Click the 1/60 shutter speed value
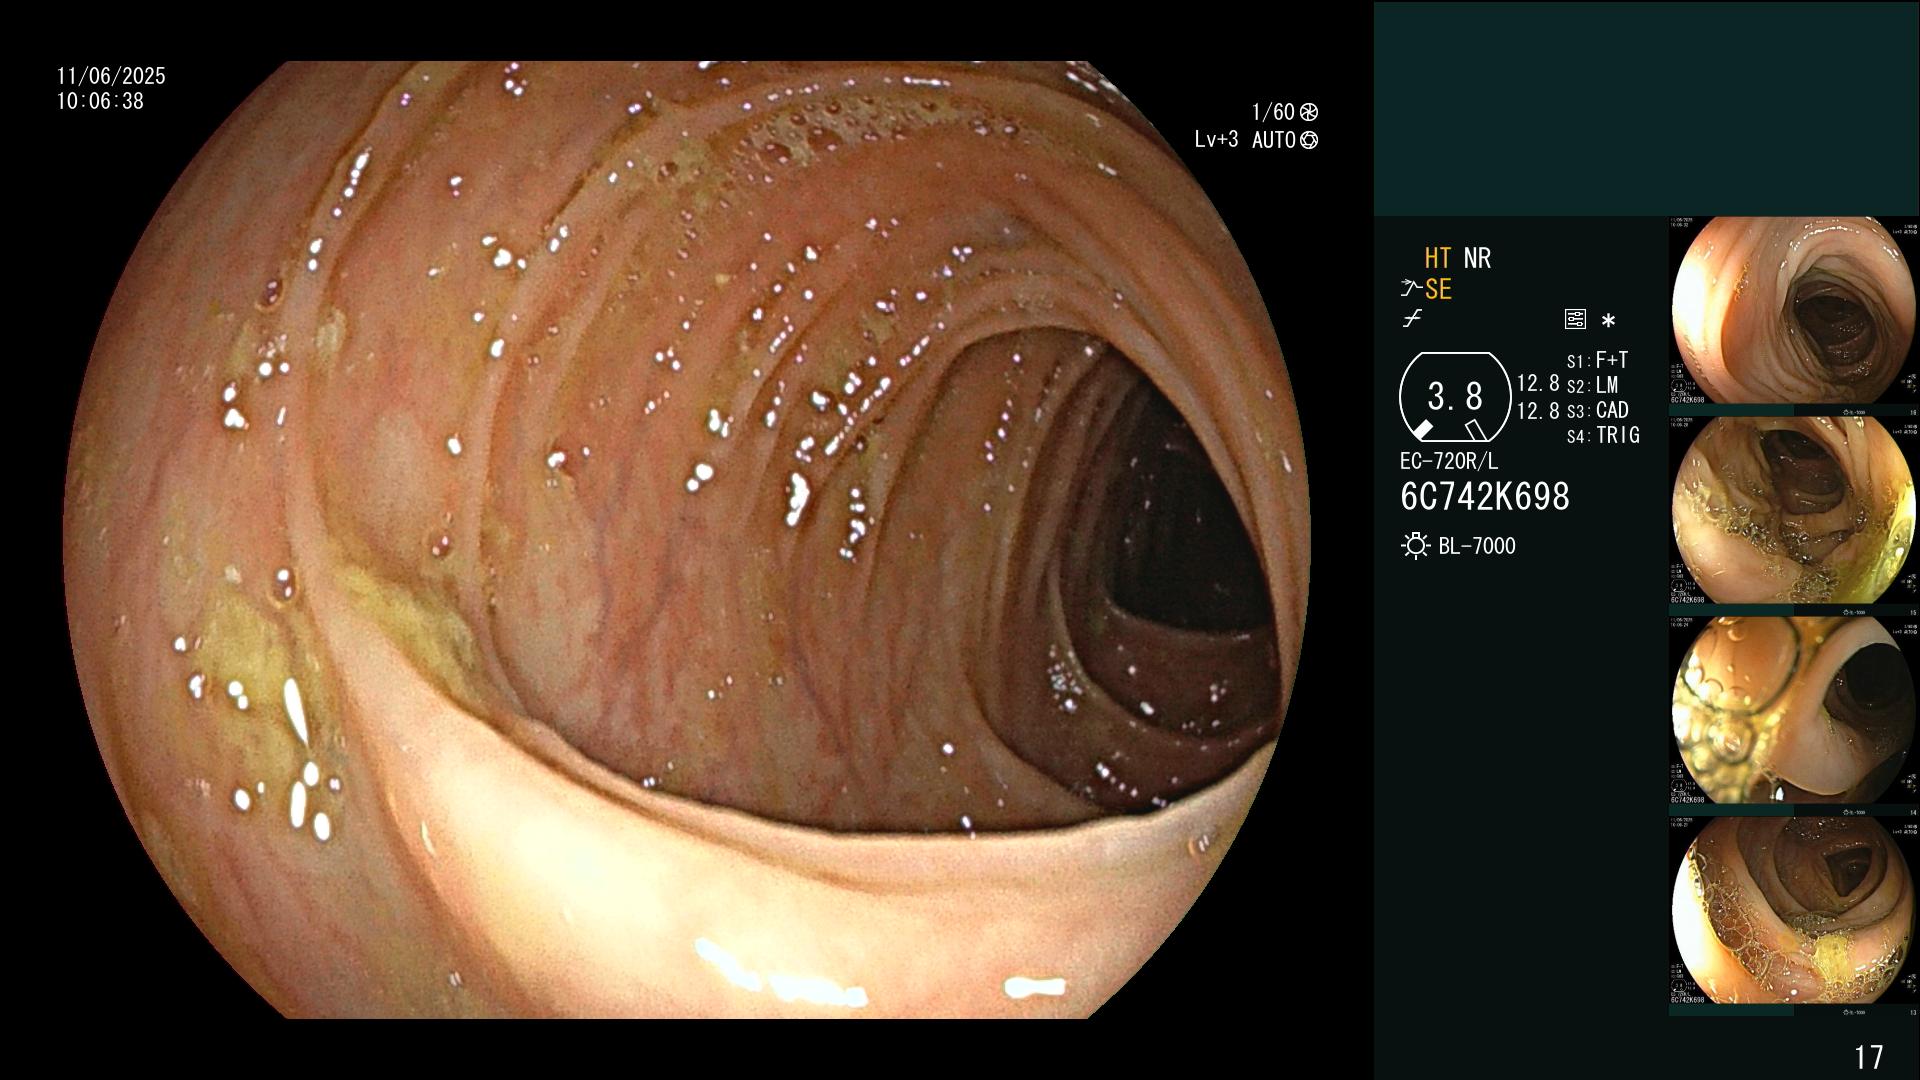 tap(1273, 112)
